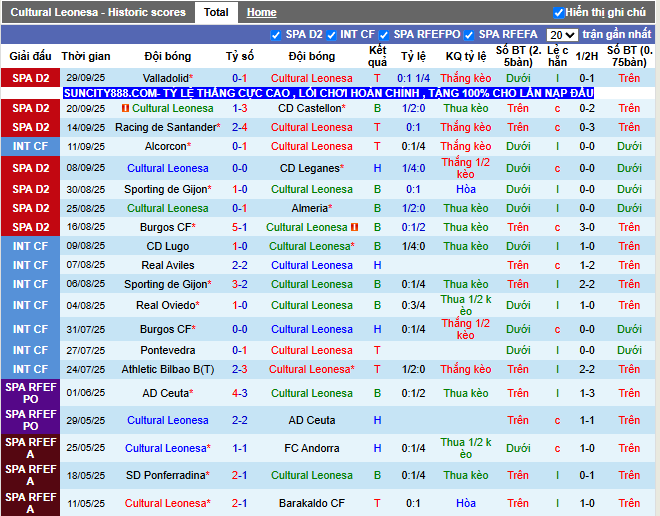
Task: Click the 2-2 score of Real Aviles match
Action: coord(240,265)
